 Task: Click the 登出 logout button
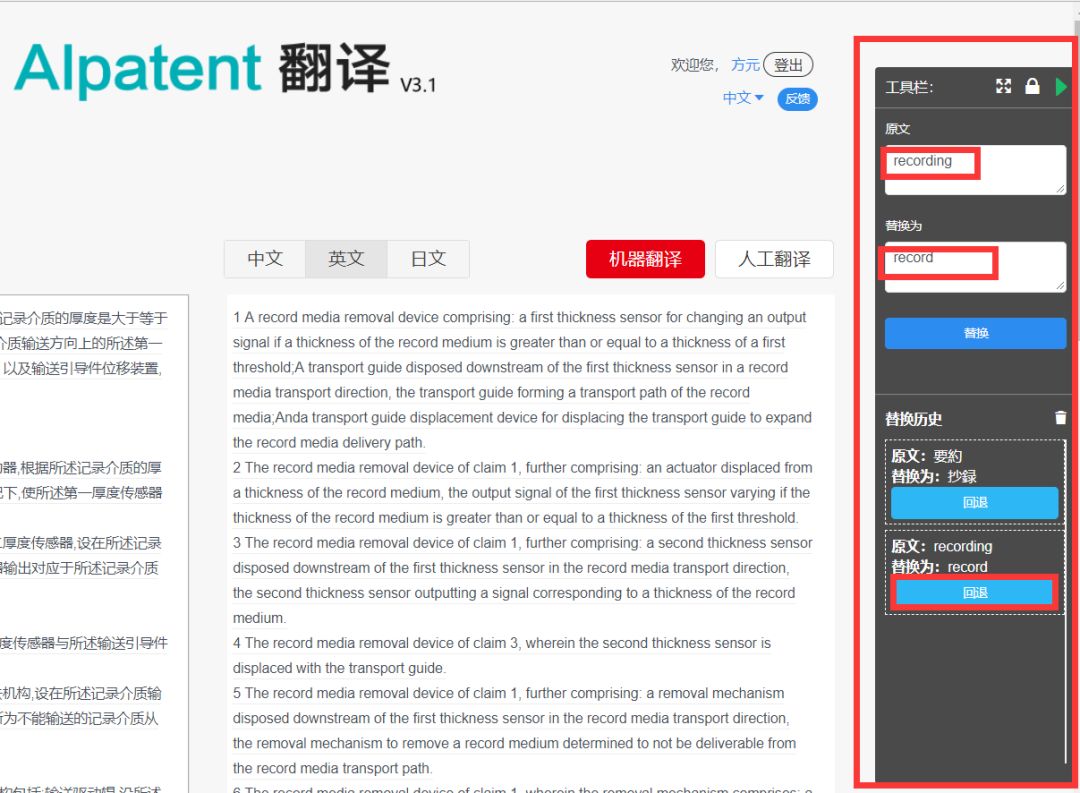(x=787, y=64)
